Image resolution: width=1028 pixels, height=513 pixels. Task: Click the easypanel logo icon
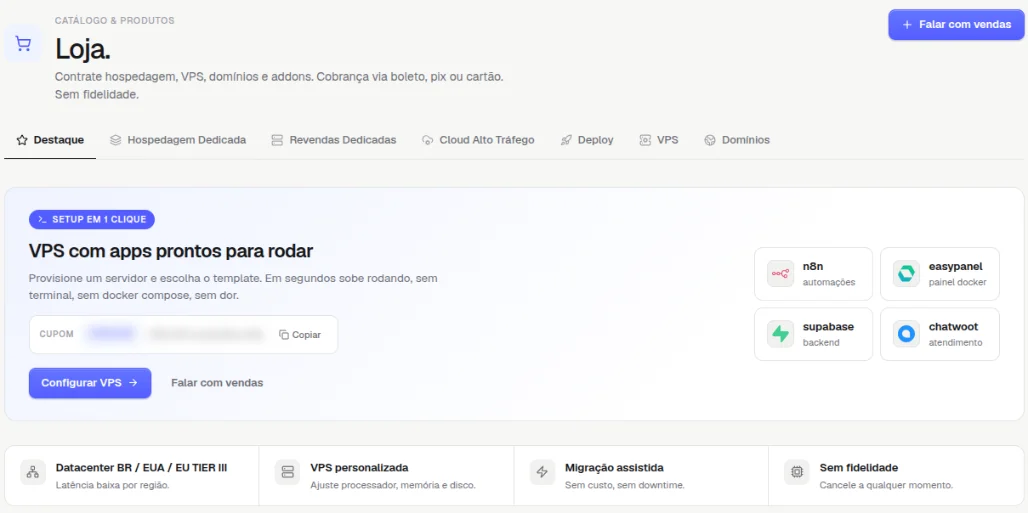tap(907, 274)
